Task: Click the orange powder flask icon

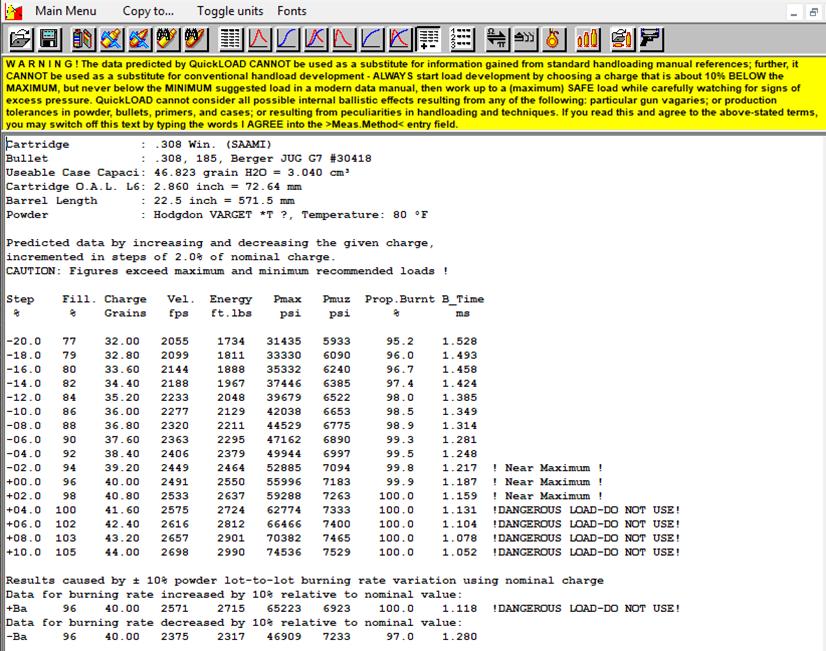Action: tap(553, 39)
